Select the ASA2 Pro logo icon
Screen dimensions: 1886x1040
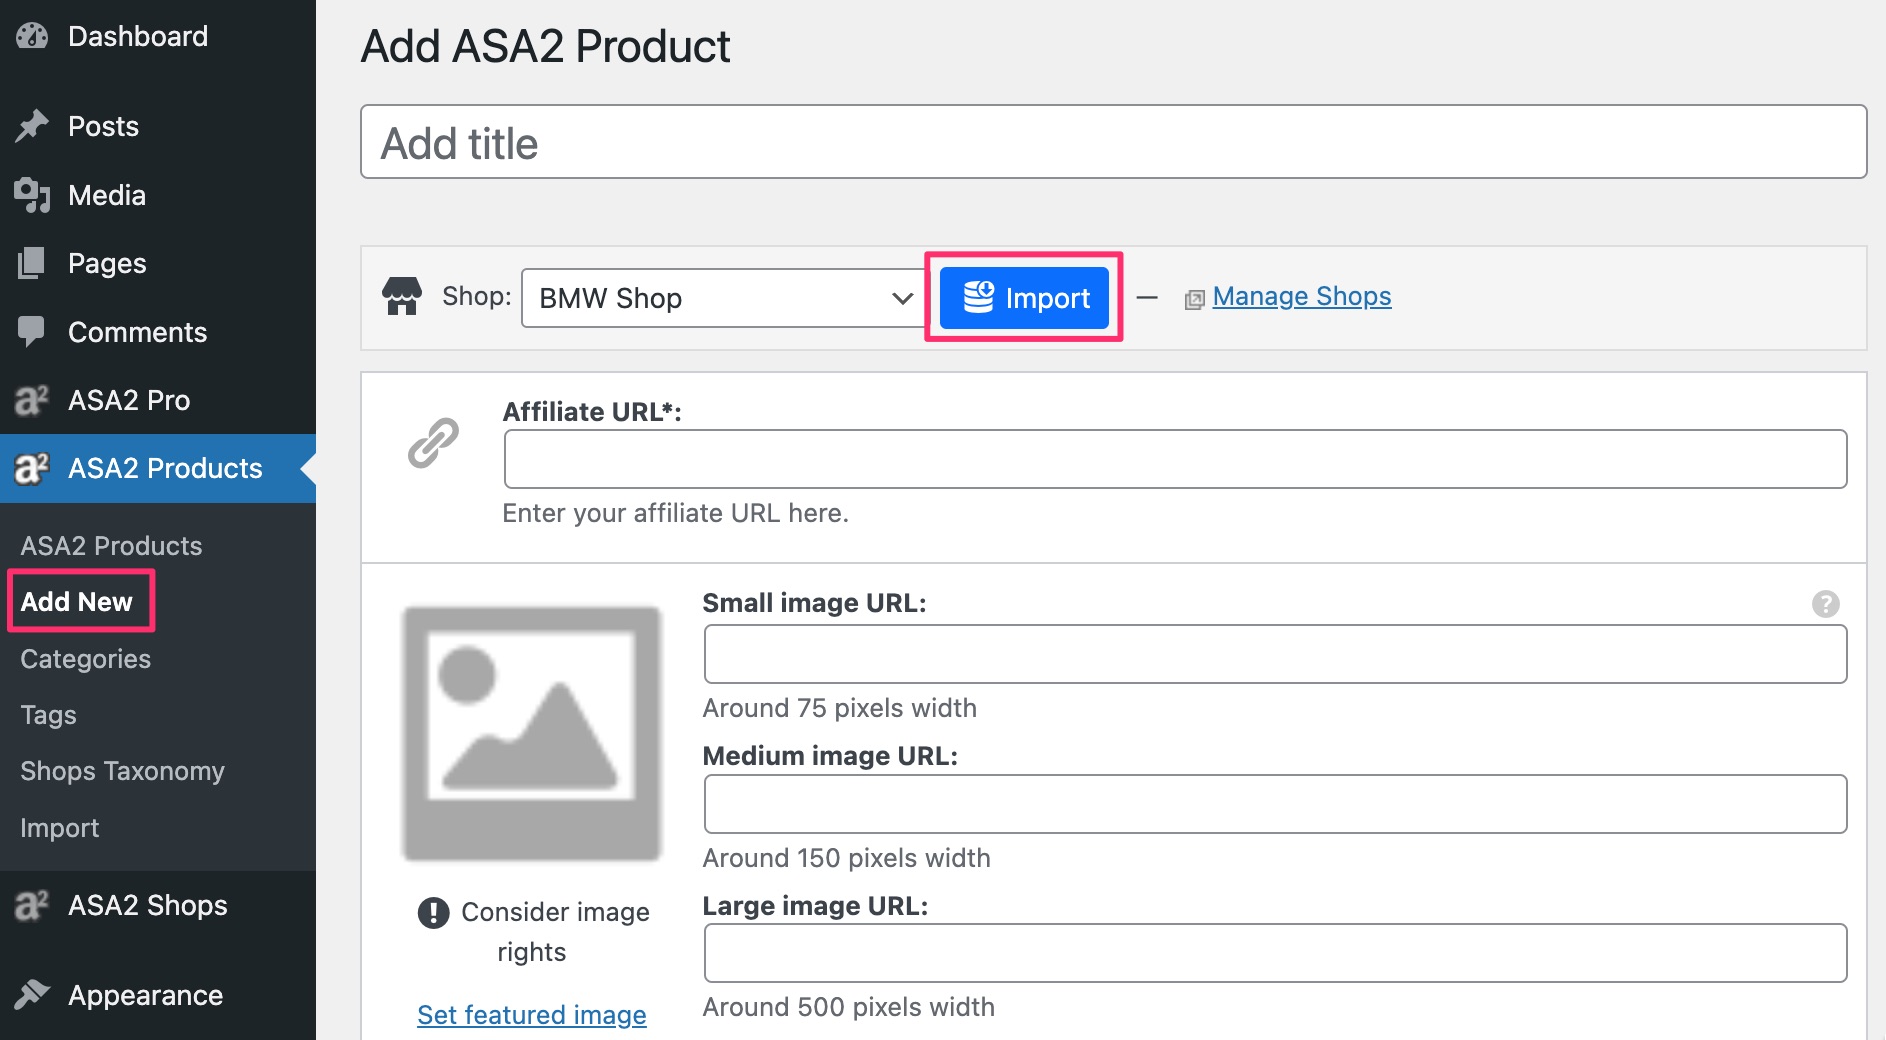(x=33, y=400)
